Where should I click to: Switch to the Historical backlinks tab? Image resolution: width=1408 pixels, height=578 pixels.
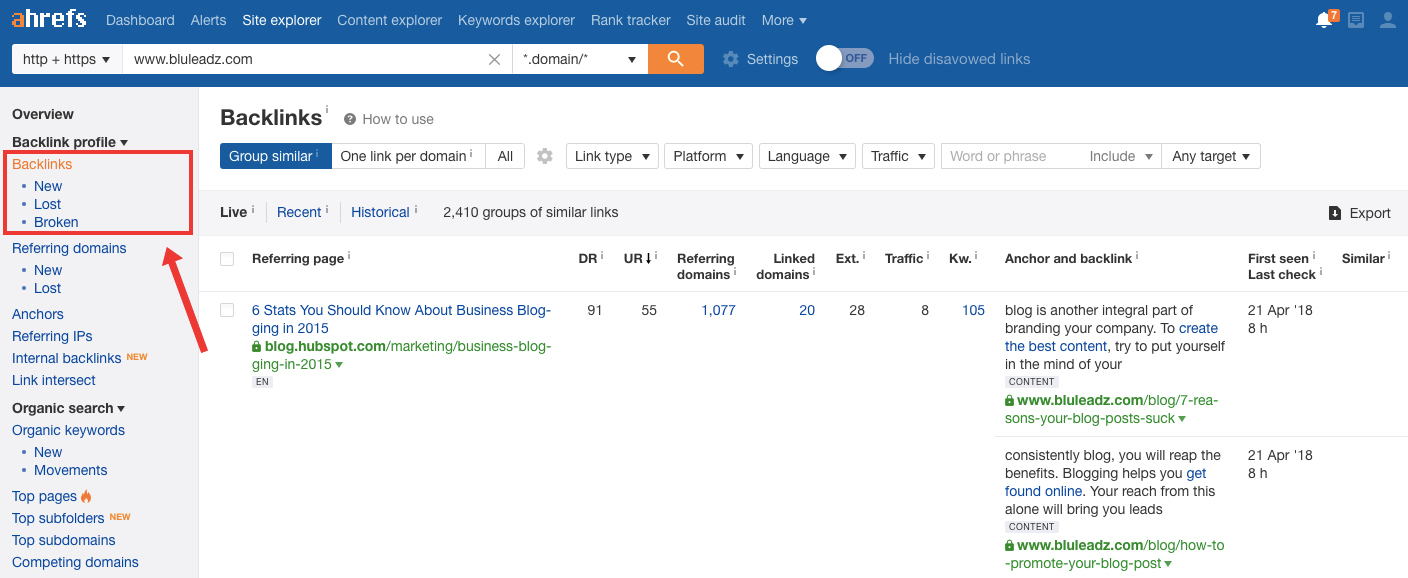point(381,212)
